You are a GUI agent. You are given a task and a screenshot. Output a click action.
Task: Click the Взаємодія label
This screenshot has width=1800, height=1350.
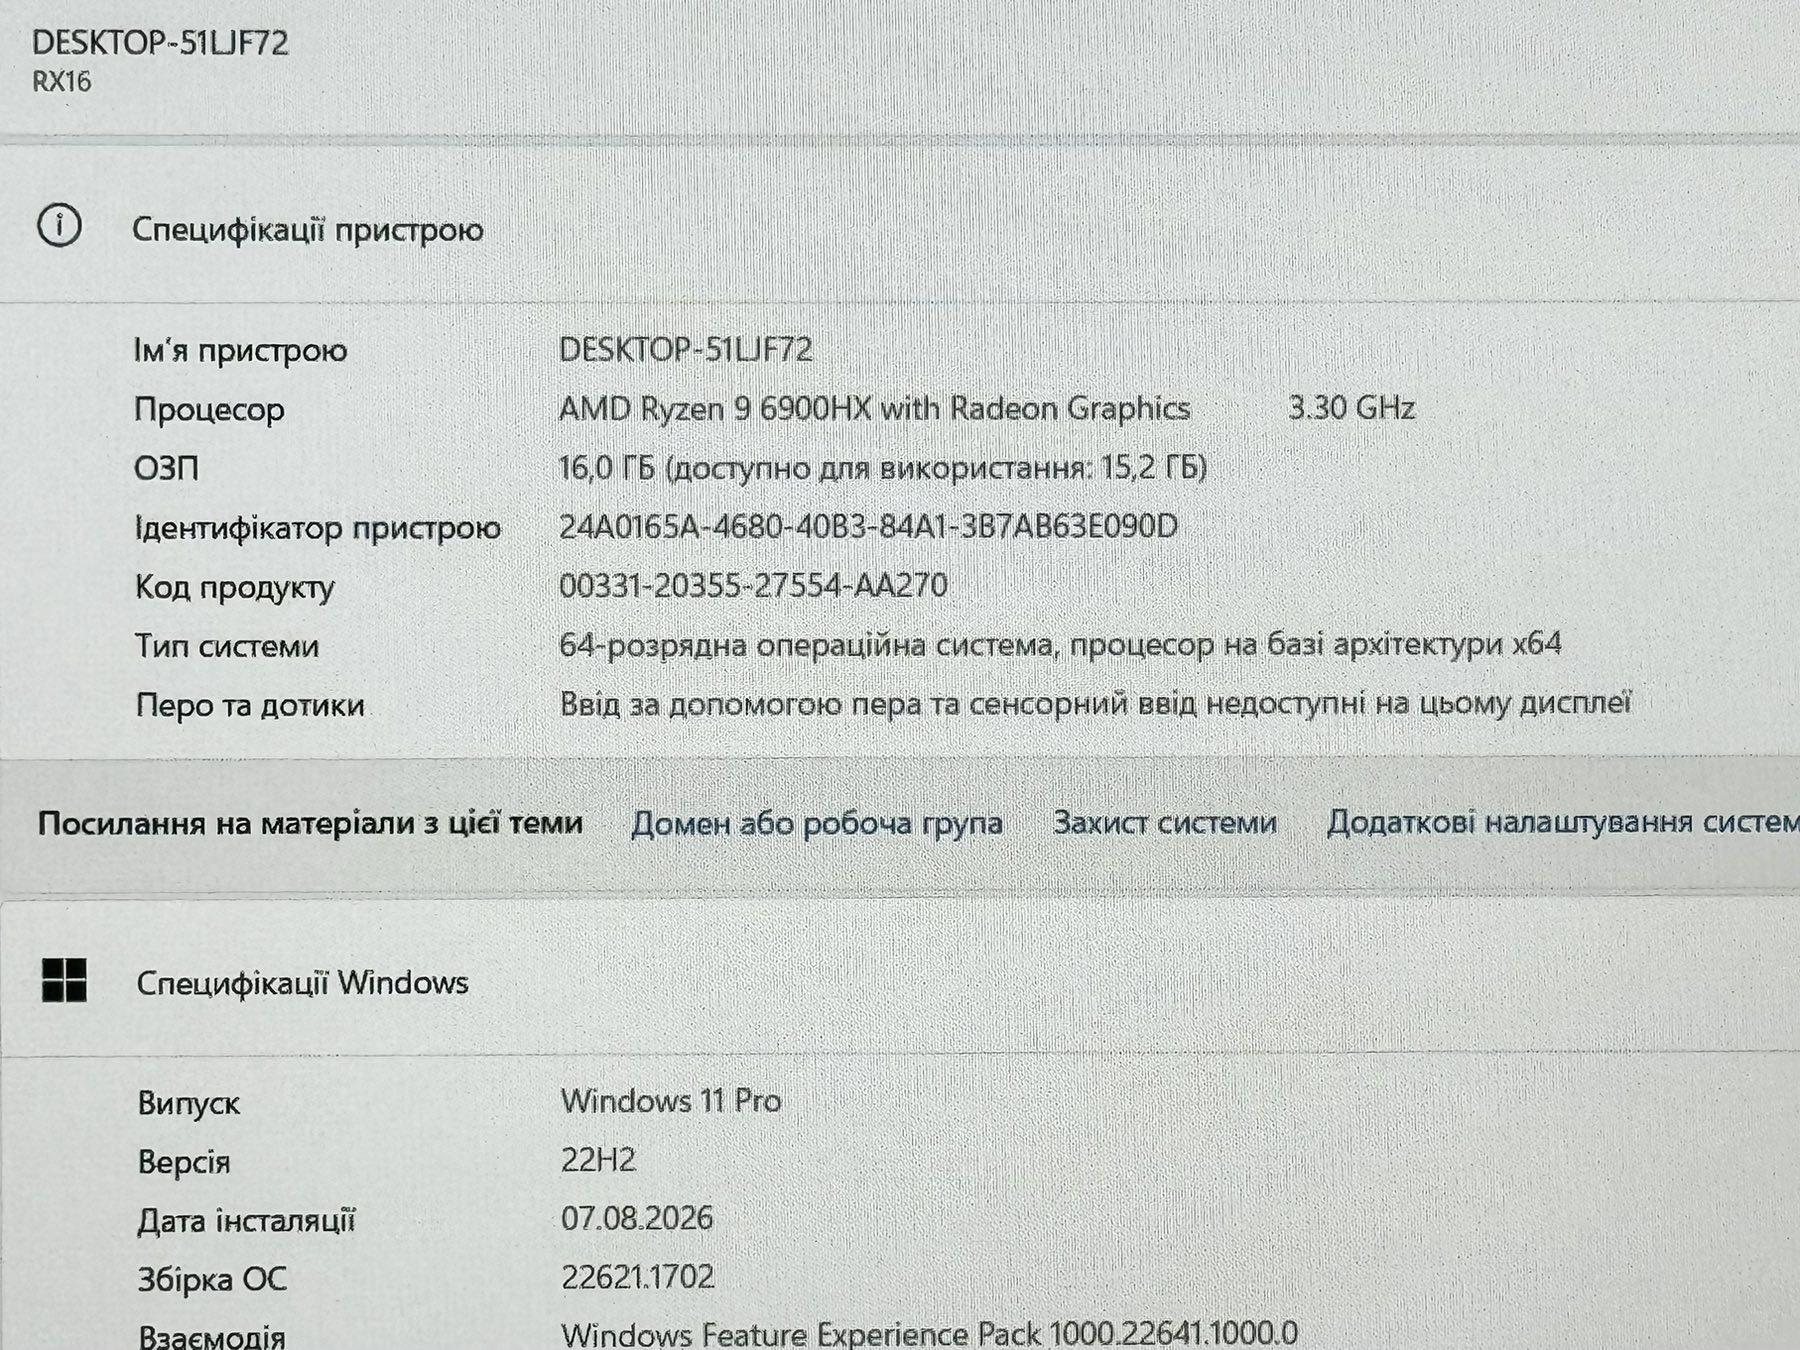[212, 1336]
